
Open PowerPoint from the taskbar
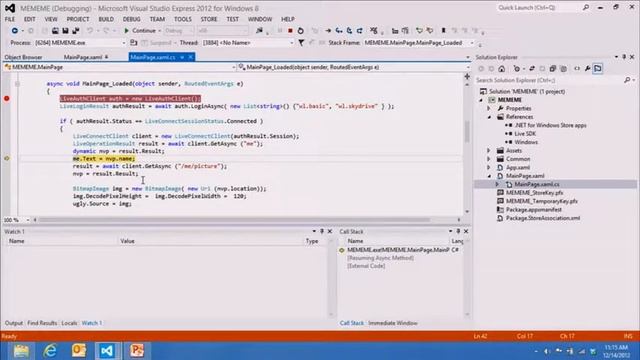[x=137, y=351]
